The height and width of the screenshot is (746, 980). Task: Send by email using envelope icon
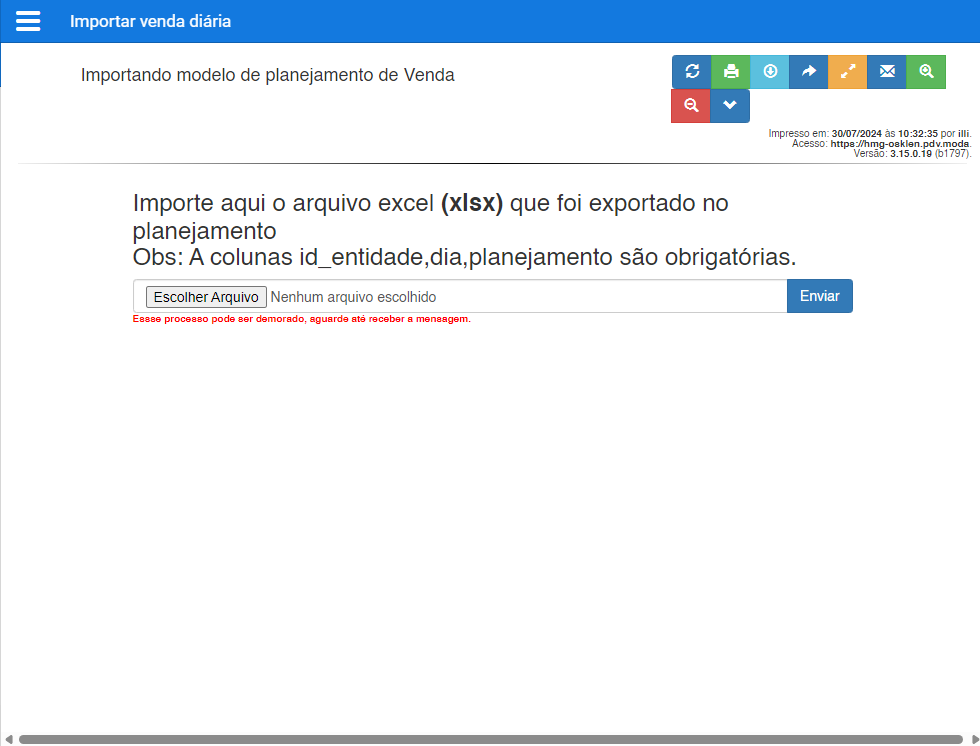pos(887,72)
